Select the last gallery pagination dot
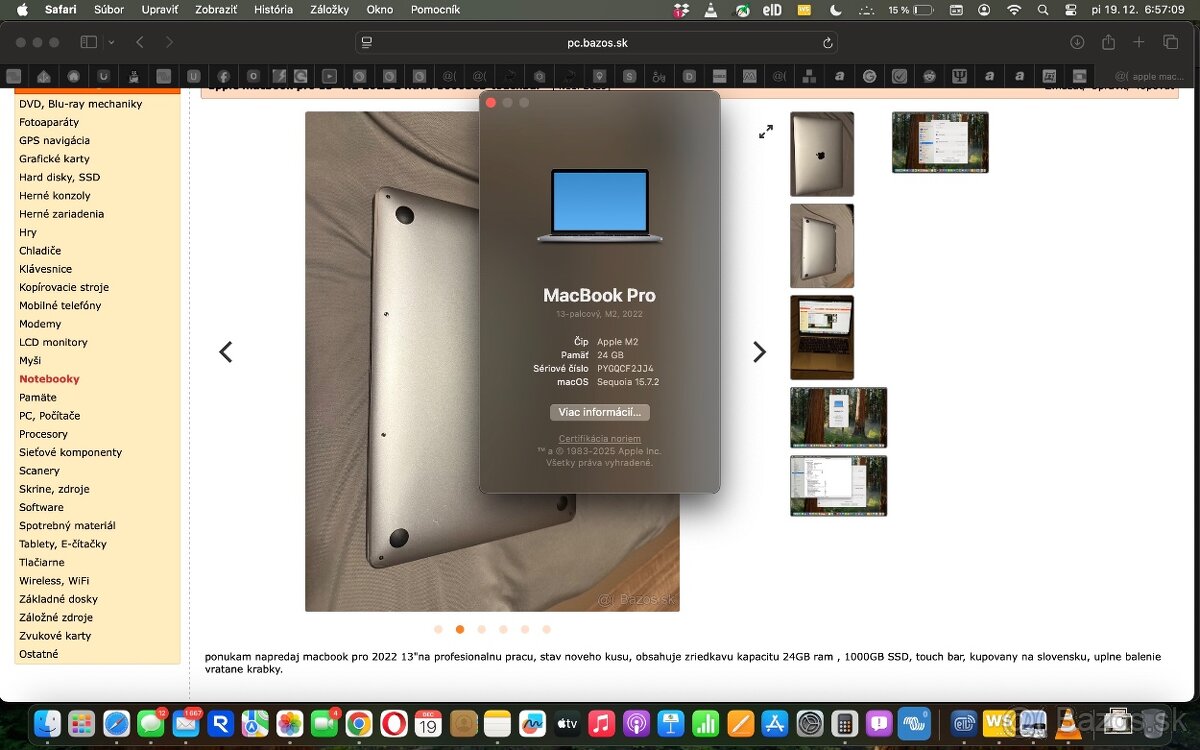 click(x=546, y=629)
